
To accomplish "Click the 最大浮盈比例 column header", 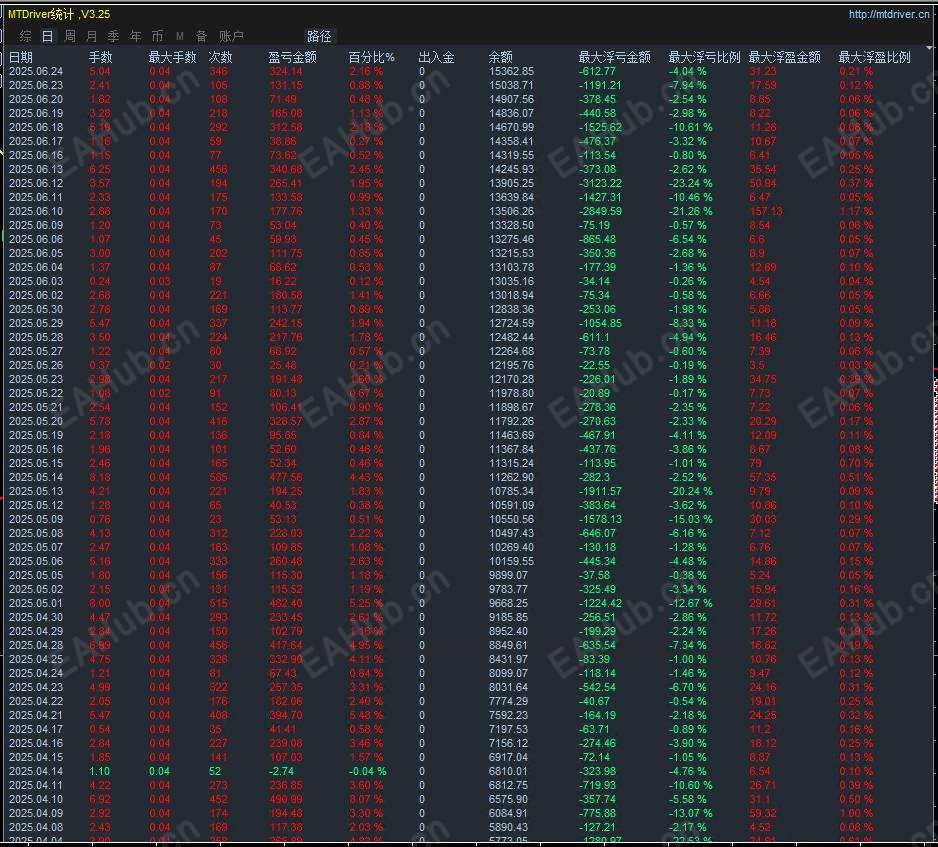I will point(874,57).
